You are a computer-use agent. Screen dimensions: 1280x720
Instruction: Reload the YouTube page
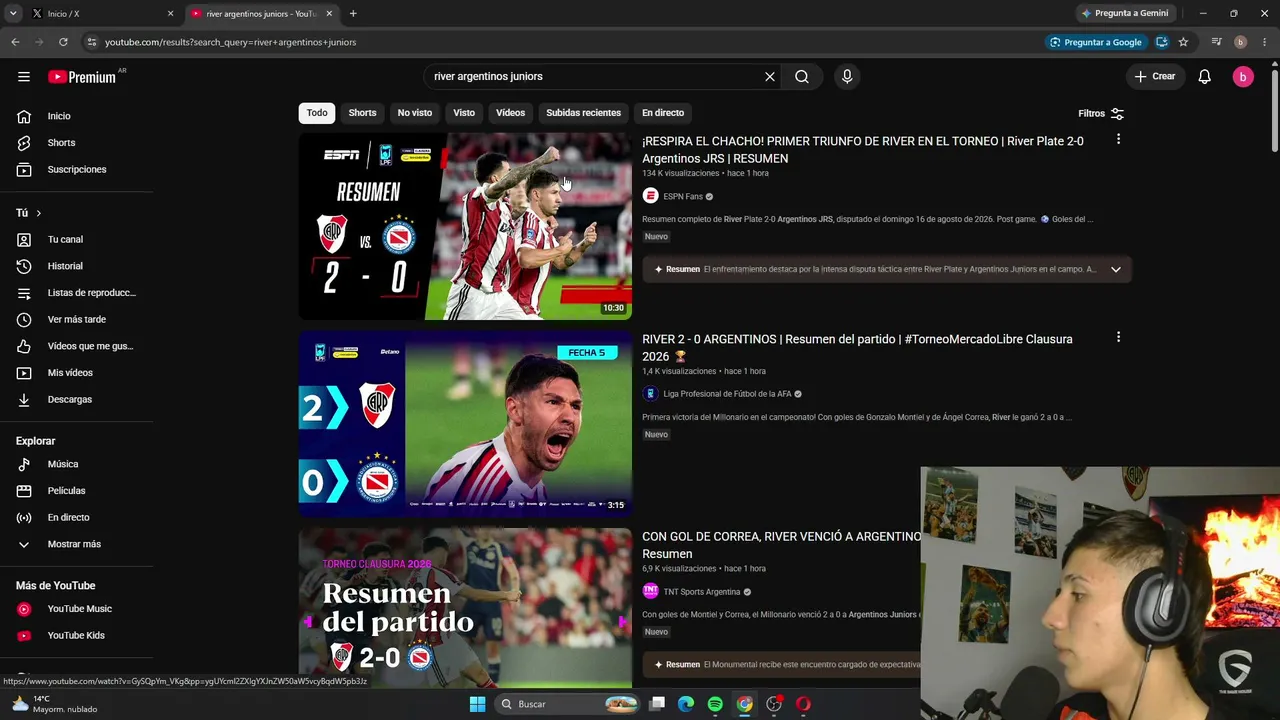click(x=63, y=42)
